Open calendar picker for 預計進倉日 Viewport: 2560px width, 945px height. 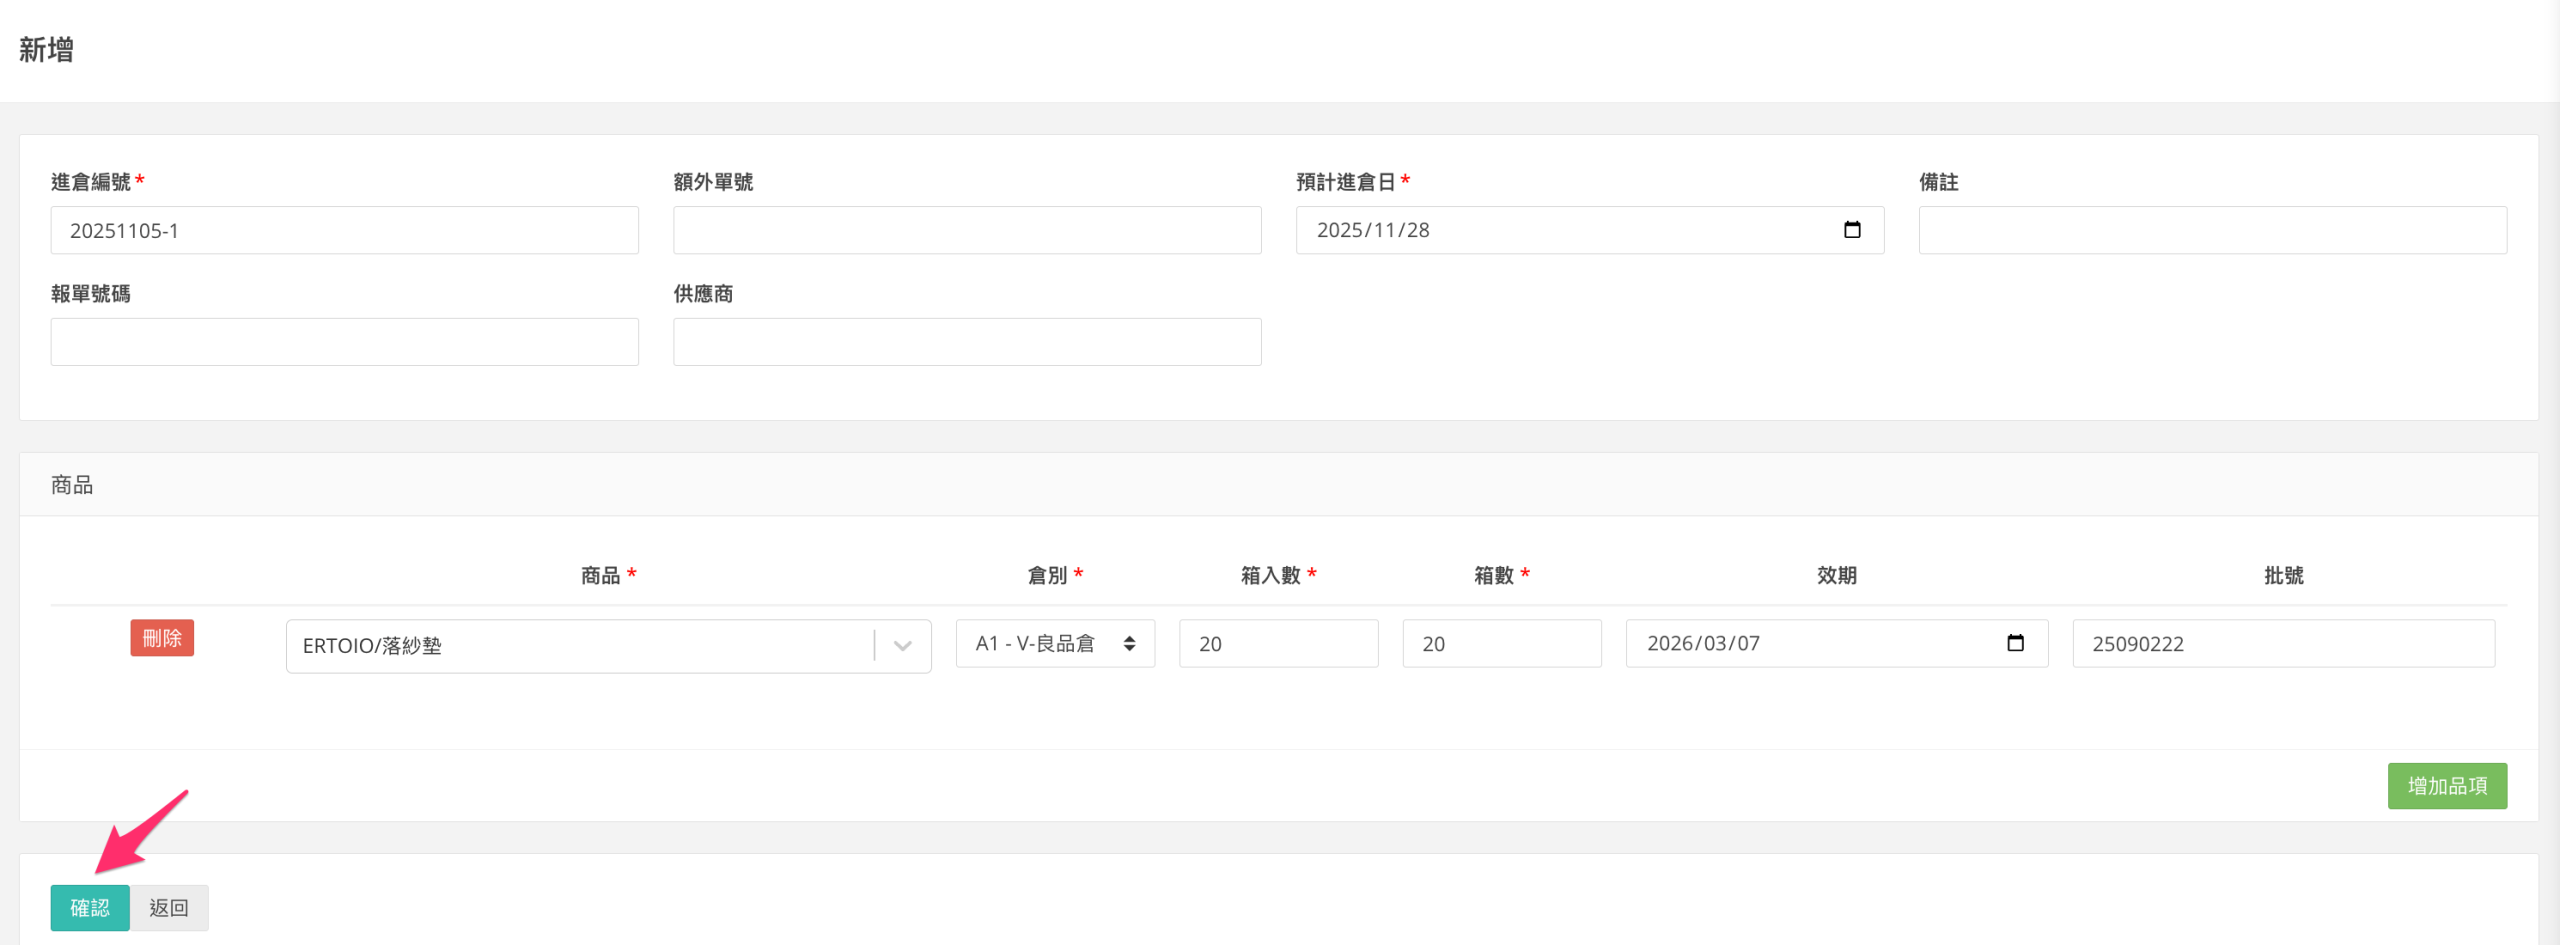click(x=1851, y=230)
